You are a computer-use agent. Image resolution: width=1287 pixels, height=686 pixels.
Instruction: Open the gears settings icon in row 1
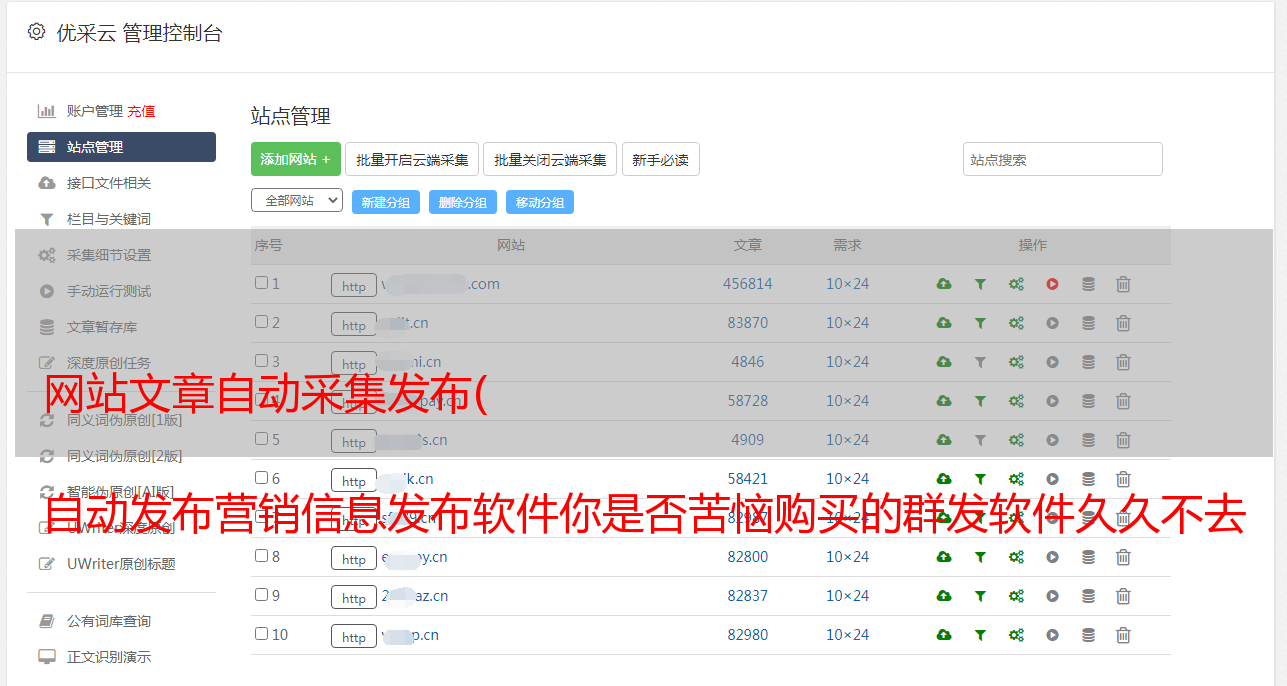tap(1016, 284)
